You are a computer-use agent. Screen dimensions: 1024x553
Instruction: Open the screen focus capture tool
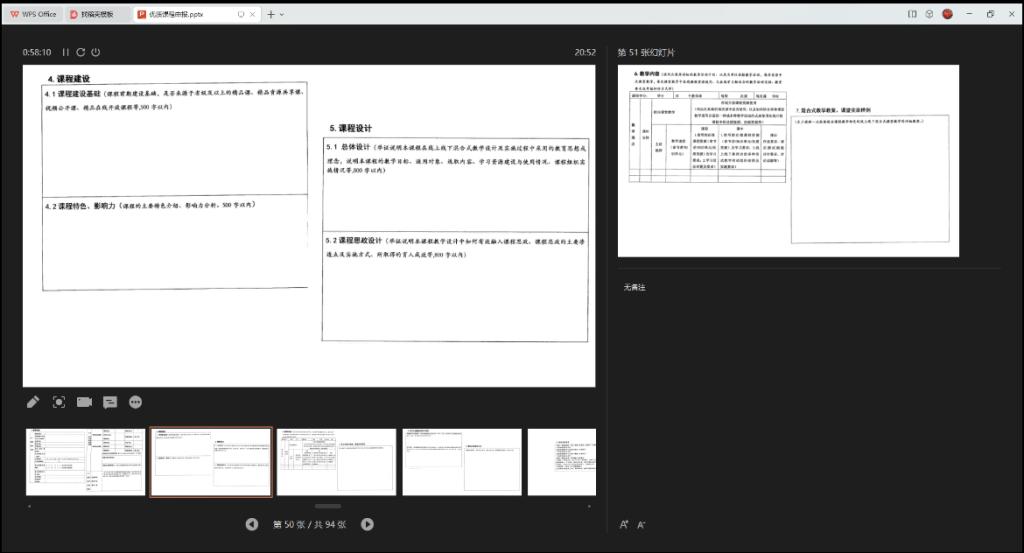click(x=59, y=402)
